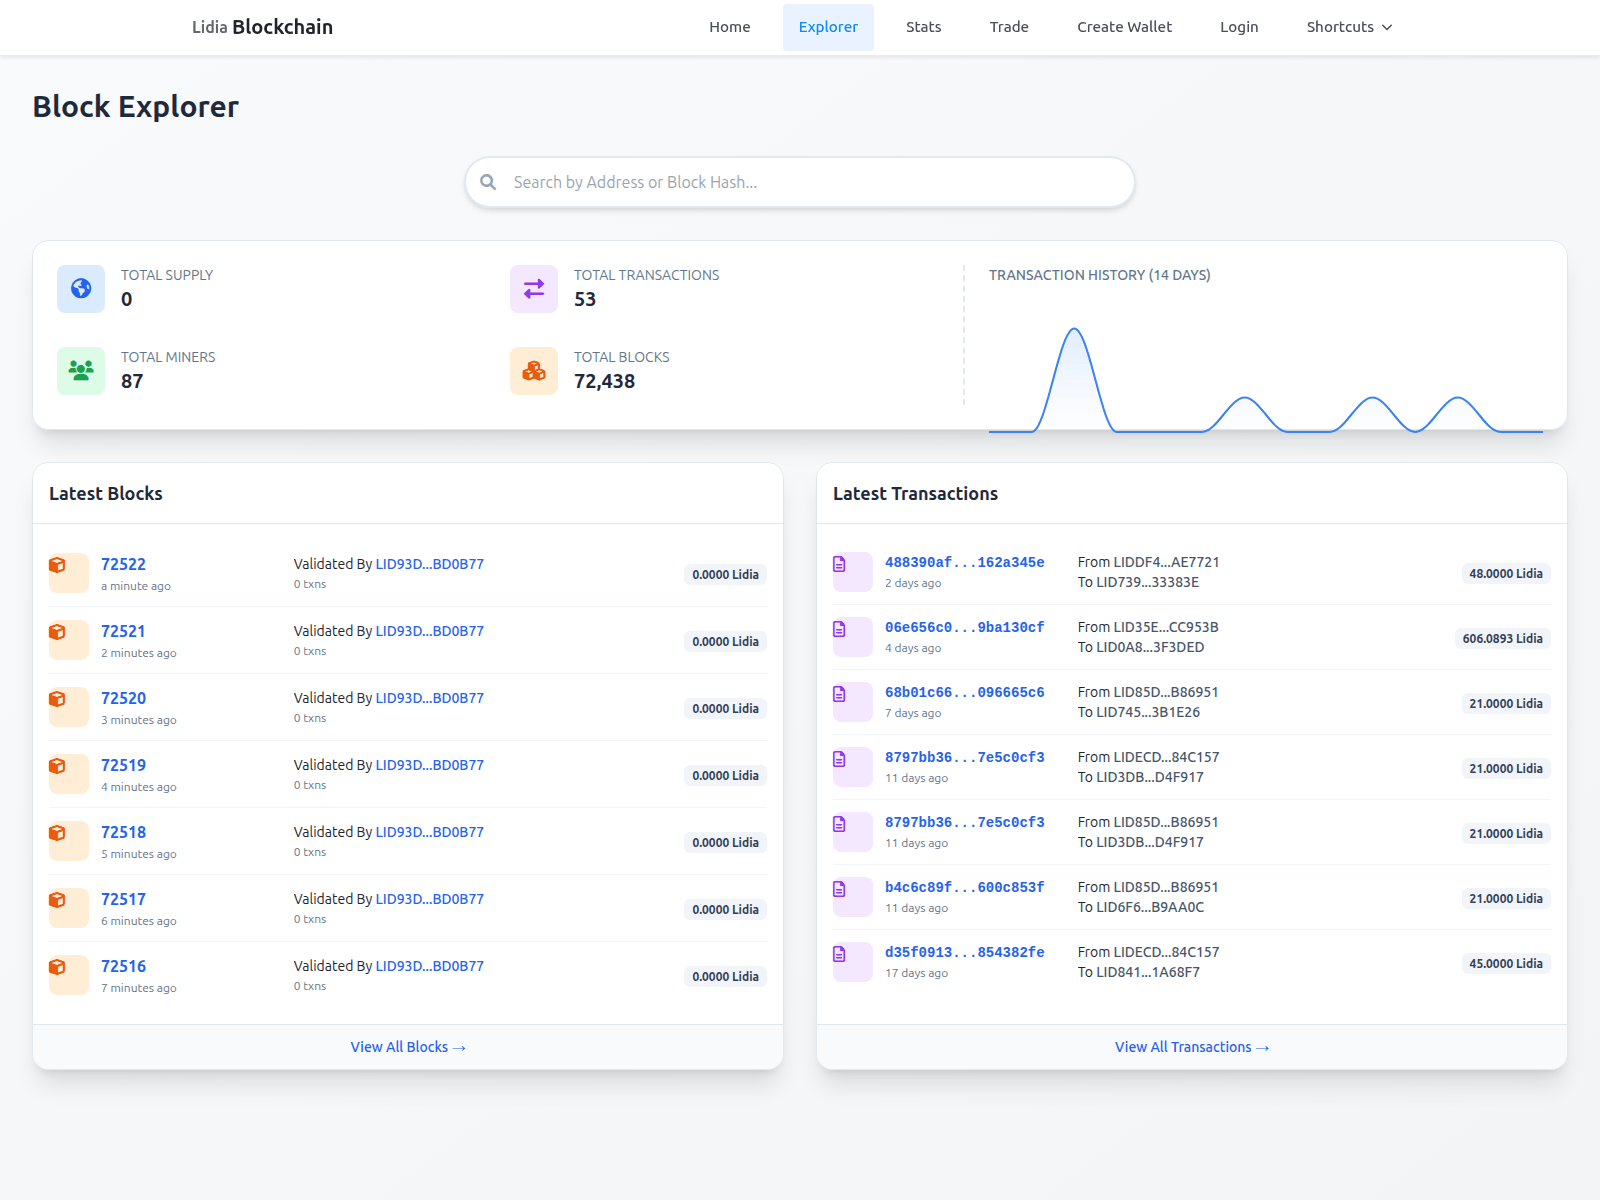Open block 72516

(x=123, y=966)
